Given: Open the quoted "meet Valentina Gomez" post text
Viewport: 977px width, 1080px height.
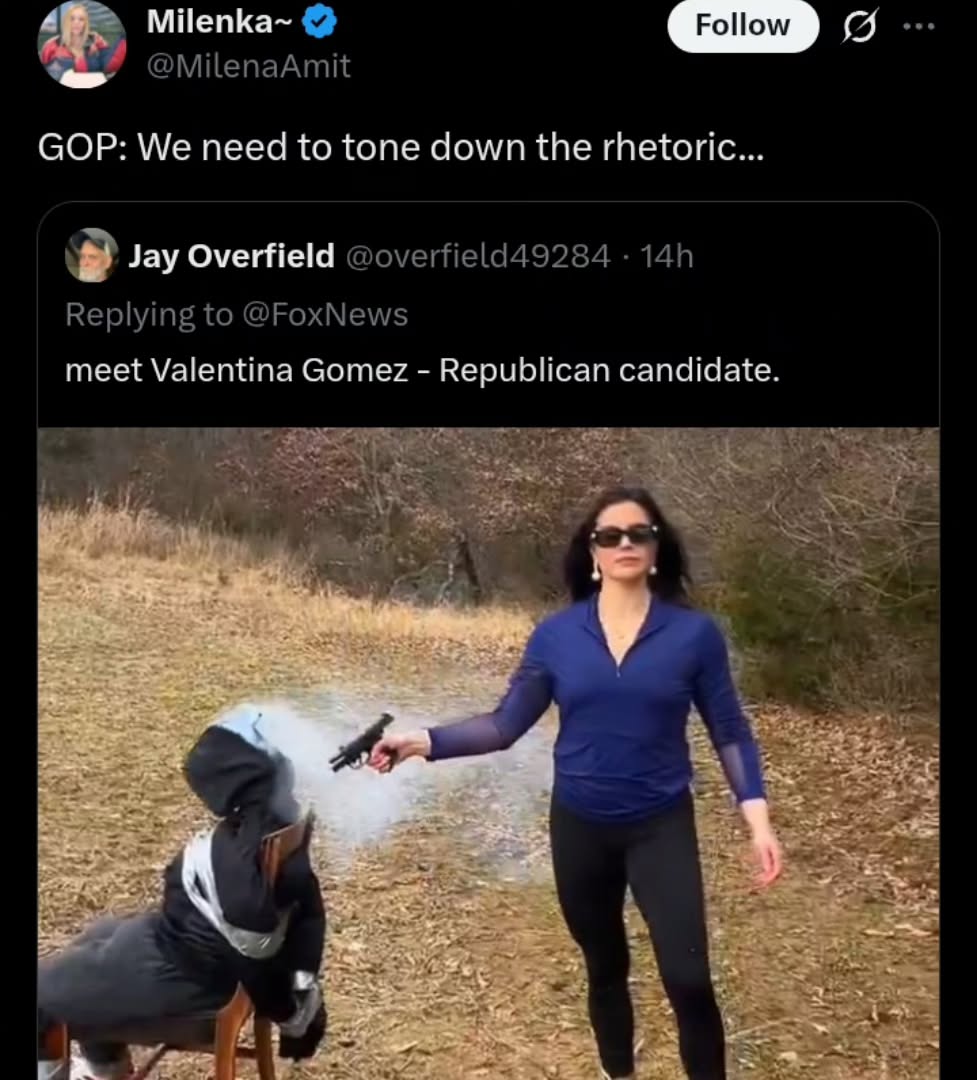Looking at the screenshot, I should (x=421, y=371).
